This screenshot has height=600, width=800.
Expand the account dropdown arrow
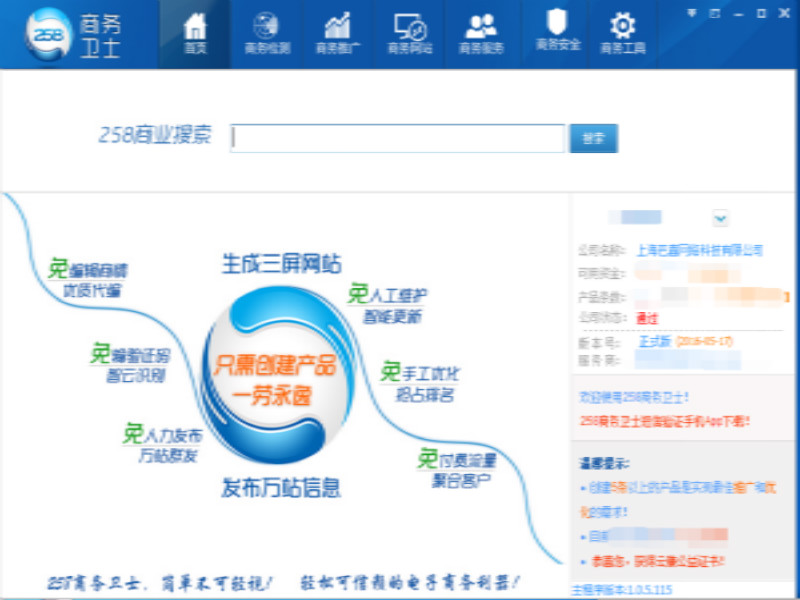(x=720, y=218)
